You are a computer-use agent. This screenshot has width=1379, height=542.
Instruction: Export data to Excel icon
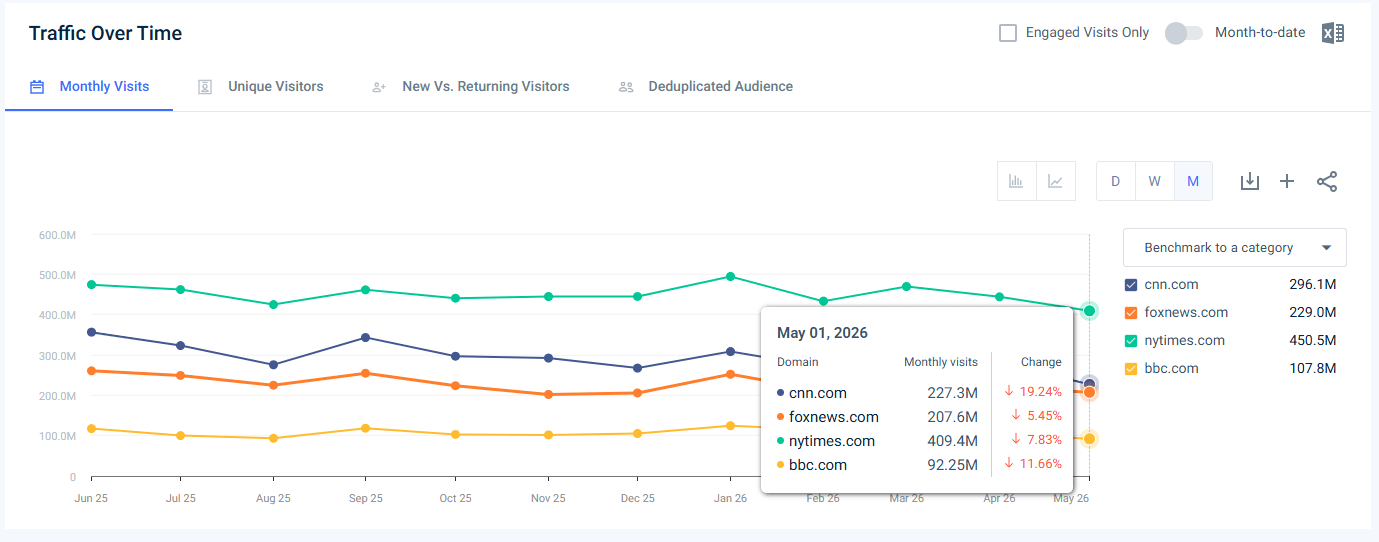coord(1332,33)
